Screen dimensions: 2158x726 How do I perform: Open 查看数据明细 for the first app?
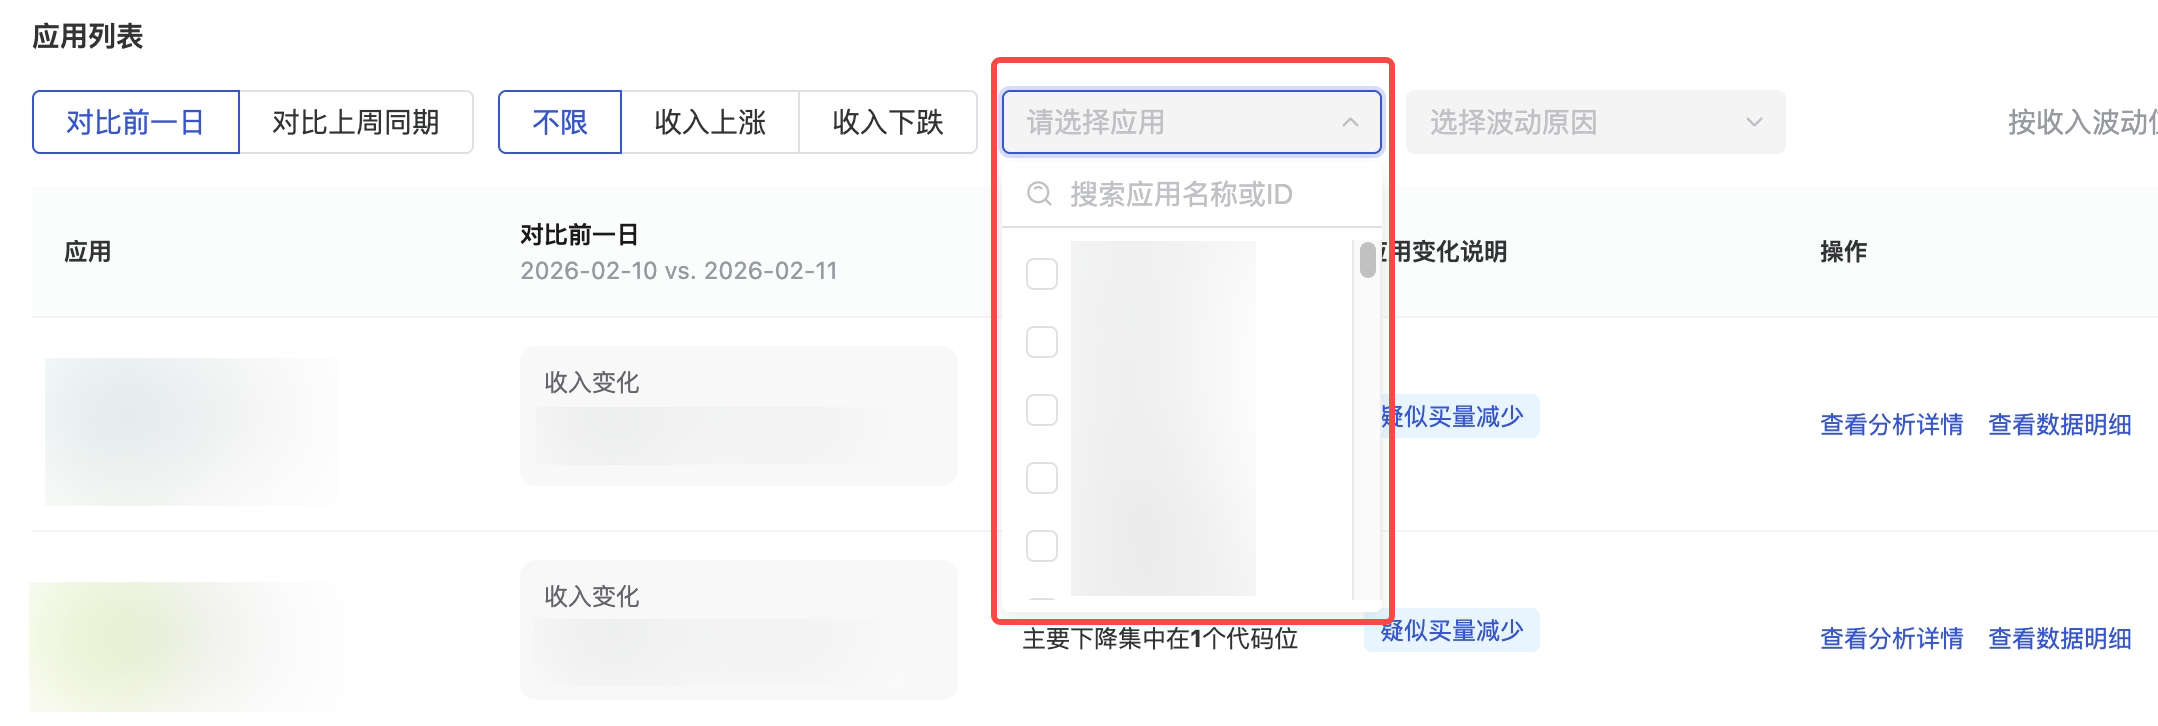pos(2059,425)
